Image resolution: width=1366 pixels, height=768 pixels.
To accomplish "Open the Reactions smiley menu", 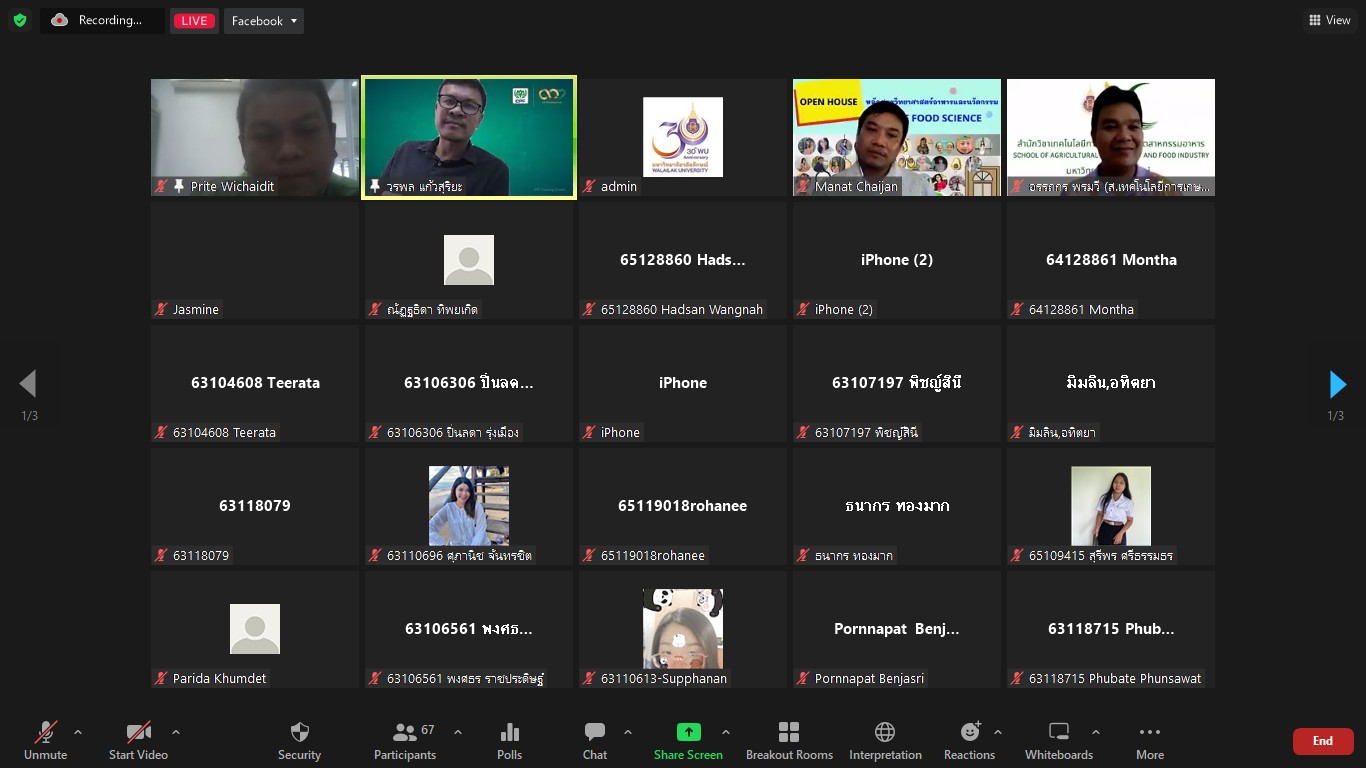I will [x=969, y=740].
